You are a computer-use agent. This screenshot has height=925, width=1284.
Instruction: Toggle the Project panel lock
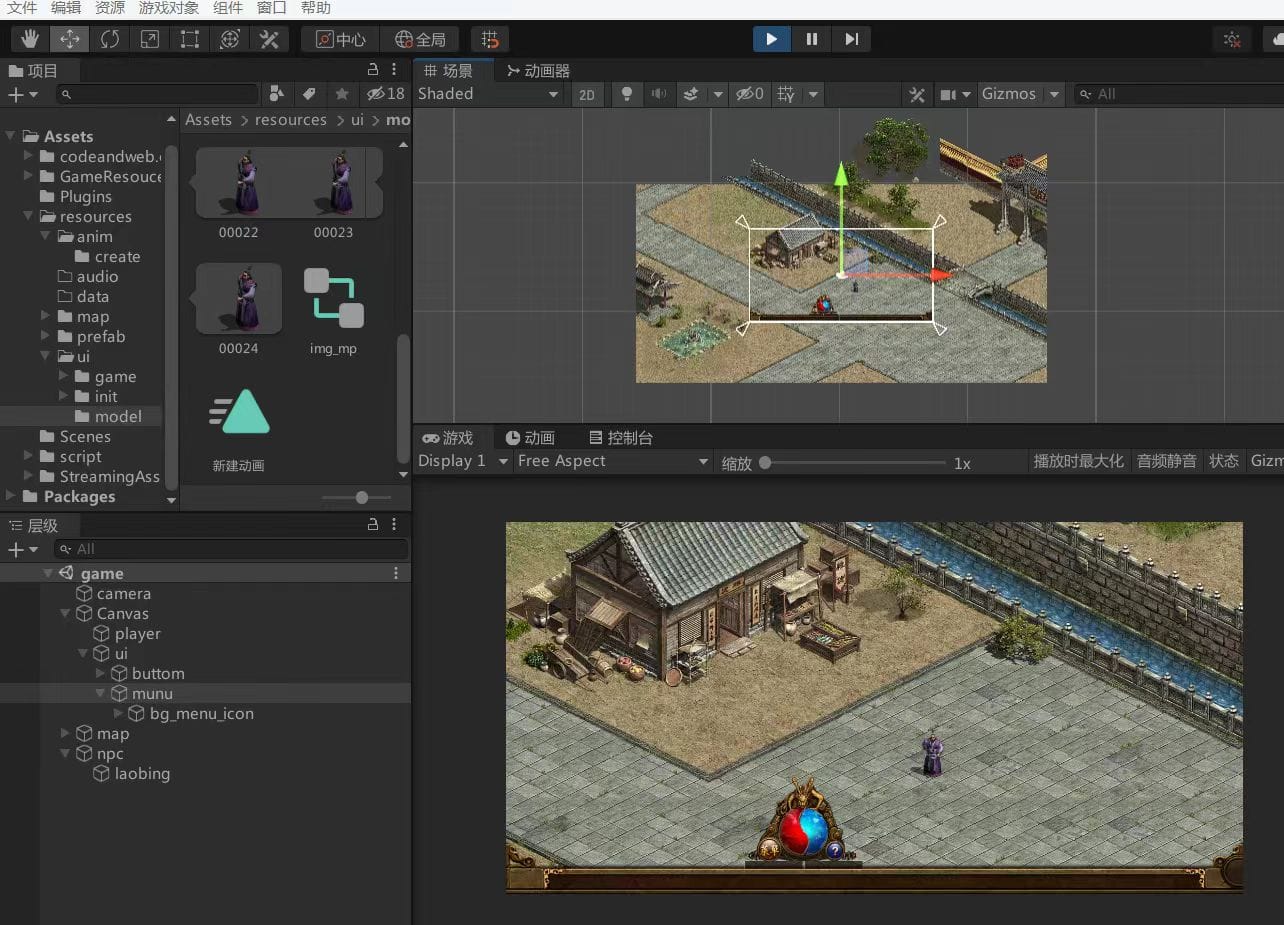(x=373, y=70)
